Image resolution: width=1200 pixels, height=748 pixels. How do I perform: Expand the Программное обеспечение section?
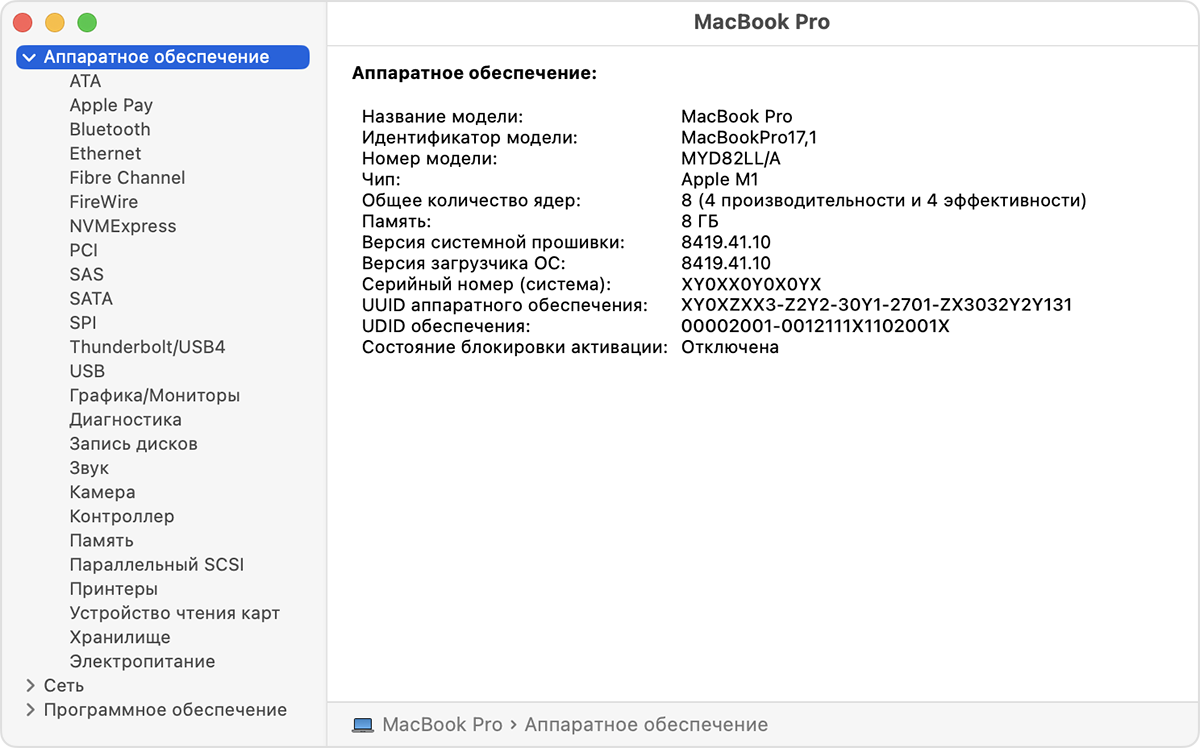pyautogui.click(x=30, y=710)
